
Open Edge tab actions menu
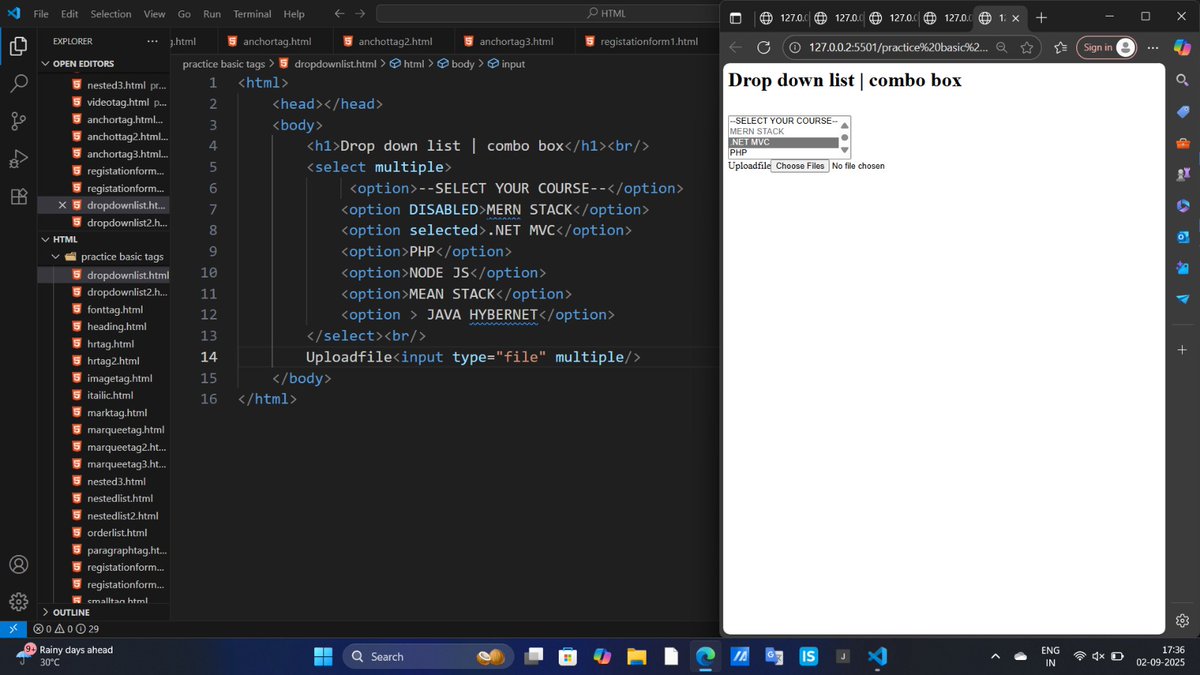pyautogui.click(x=735, y=17)
